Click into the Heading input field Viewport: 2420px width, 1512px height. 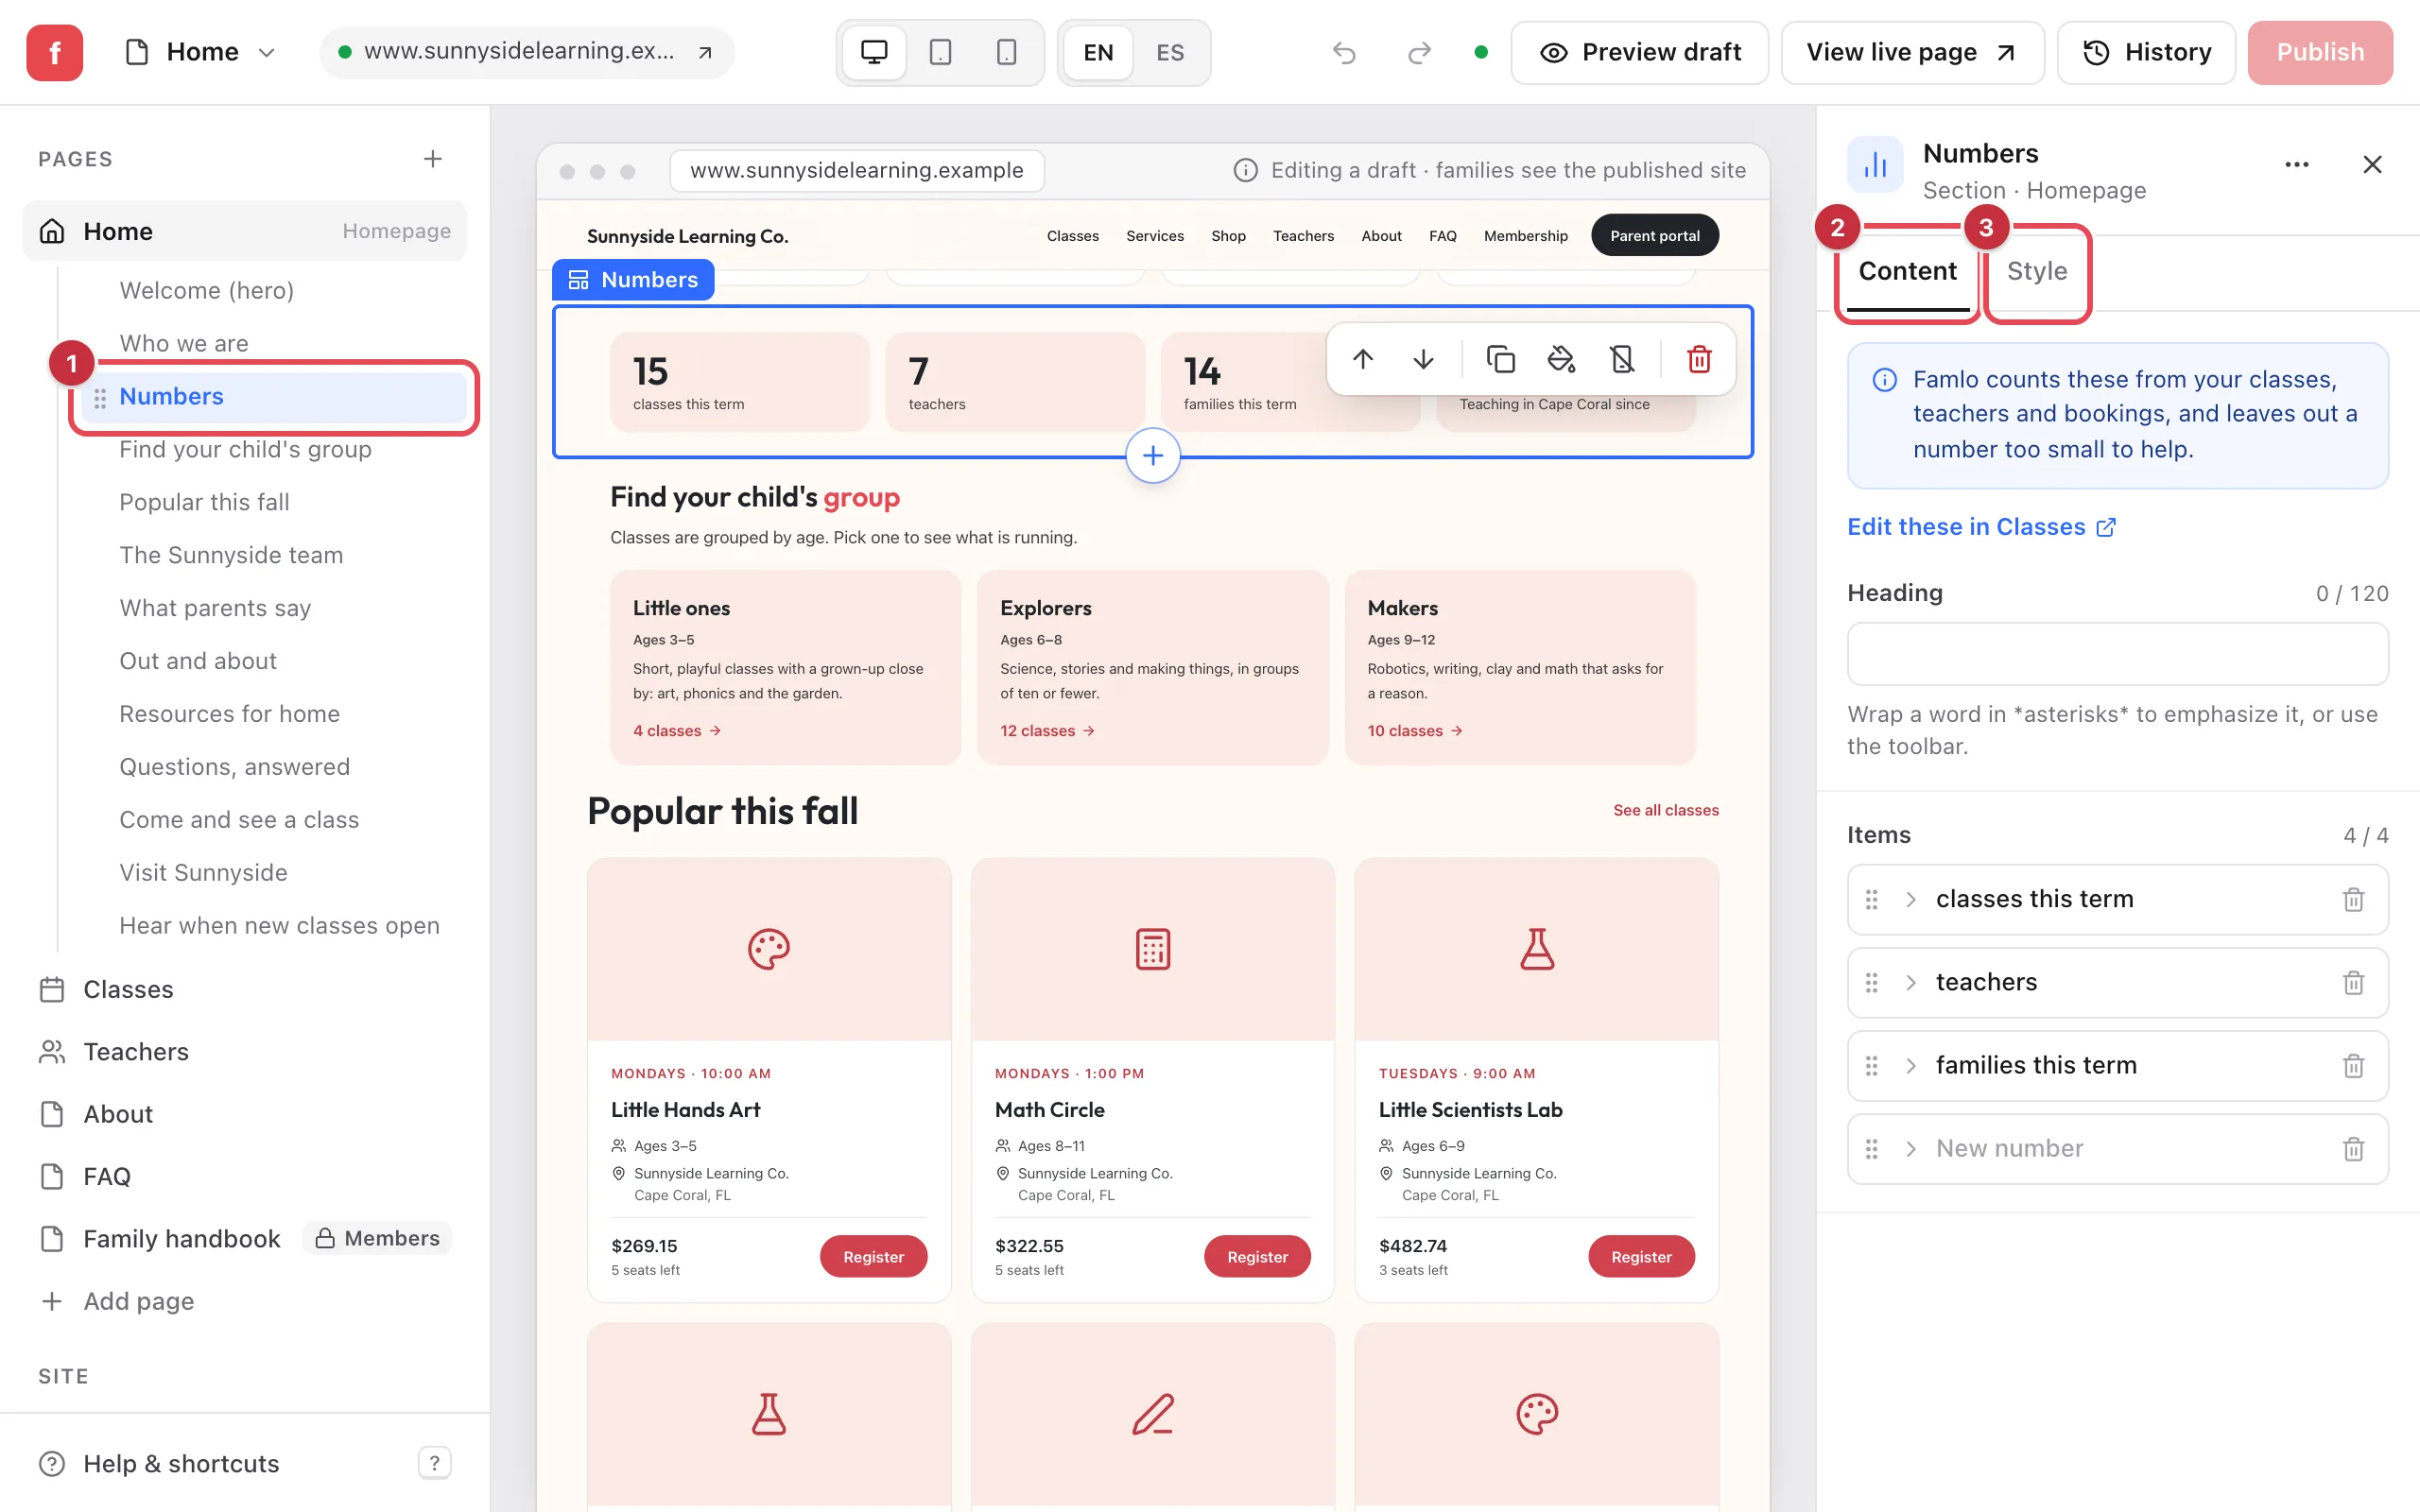pyautogui.click(x=2117, y=654)
